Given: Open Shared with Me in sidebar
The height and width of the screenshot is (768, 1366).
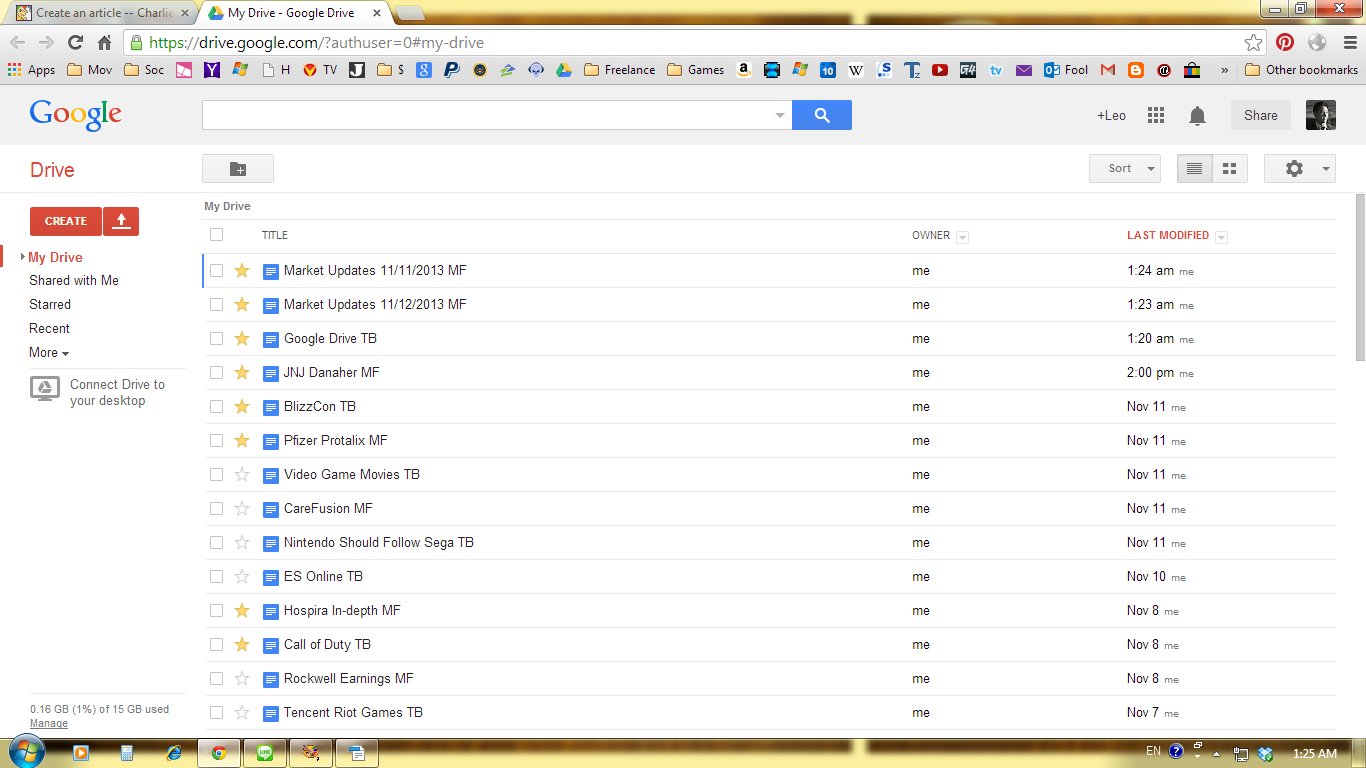Looking at the screenshot, I should coord(74,281).
